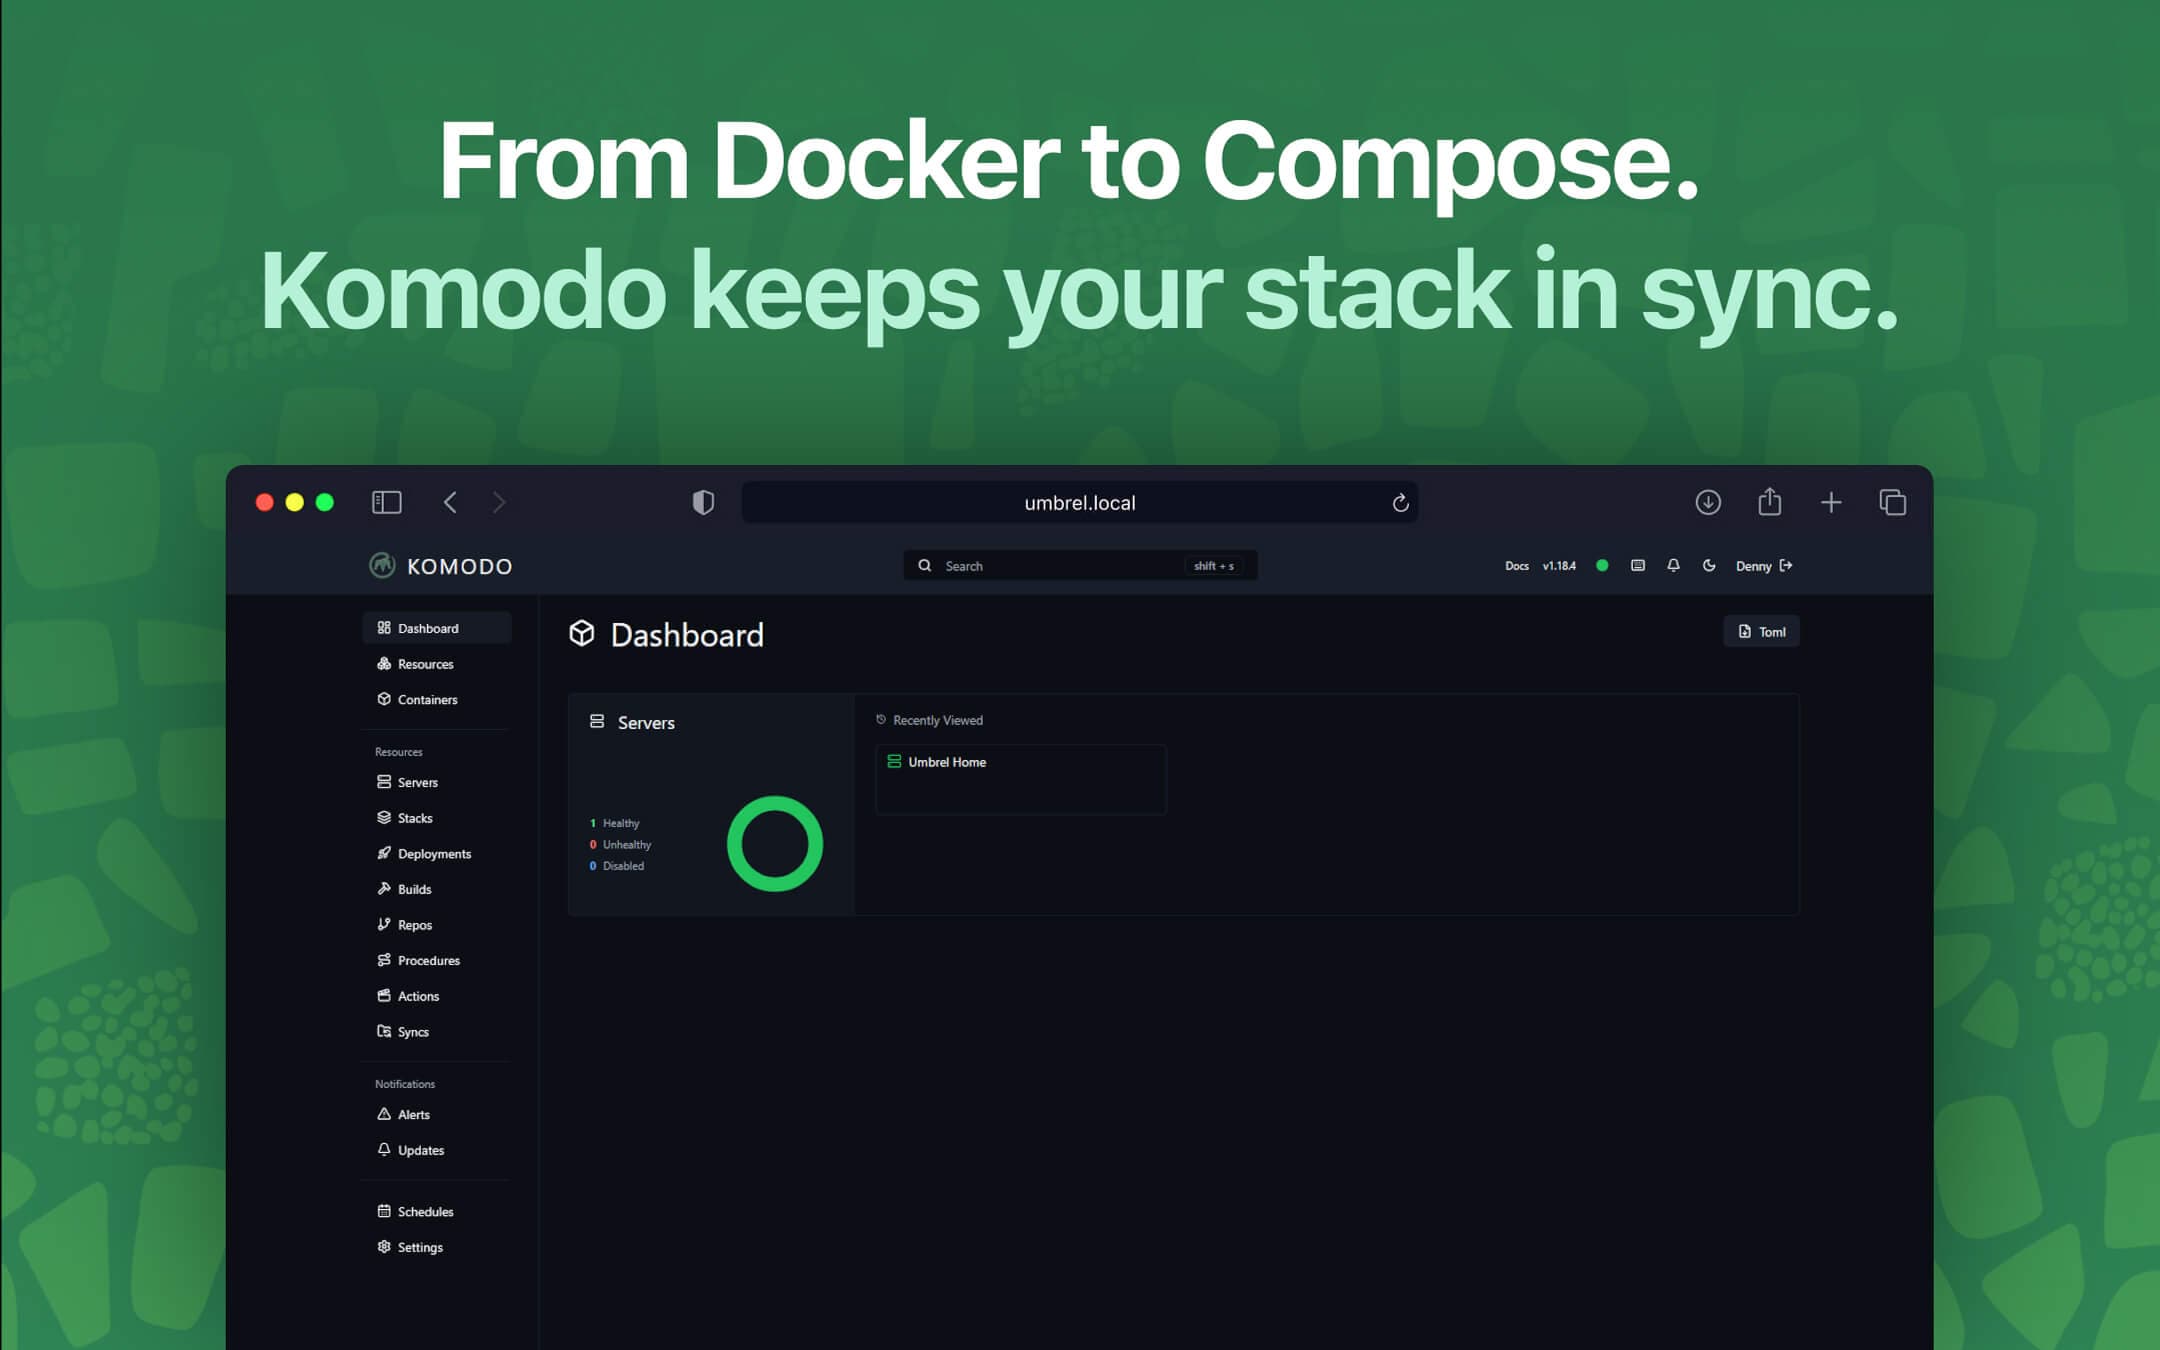Open the Syncs sidebar item
Screen dimensions: 2160x1350
click(412, 1032)
